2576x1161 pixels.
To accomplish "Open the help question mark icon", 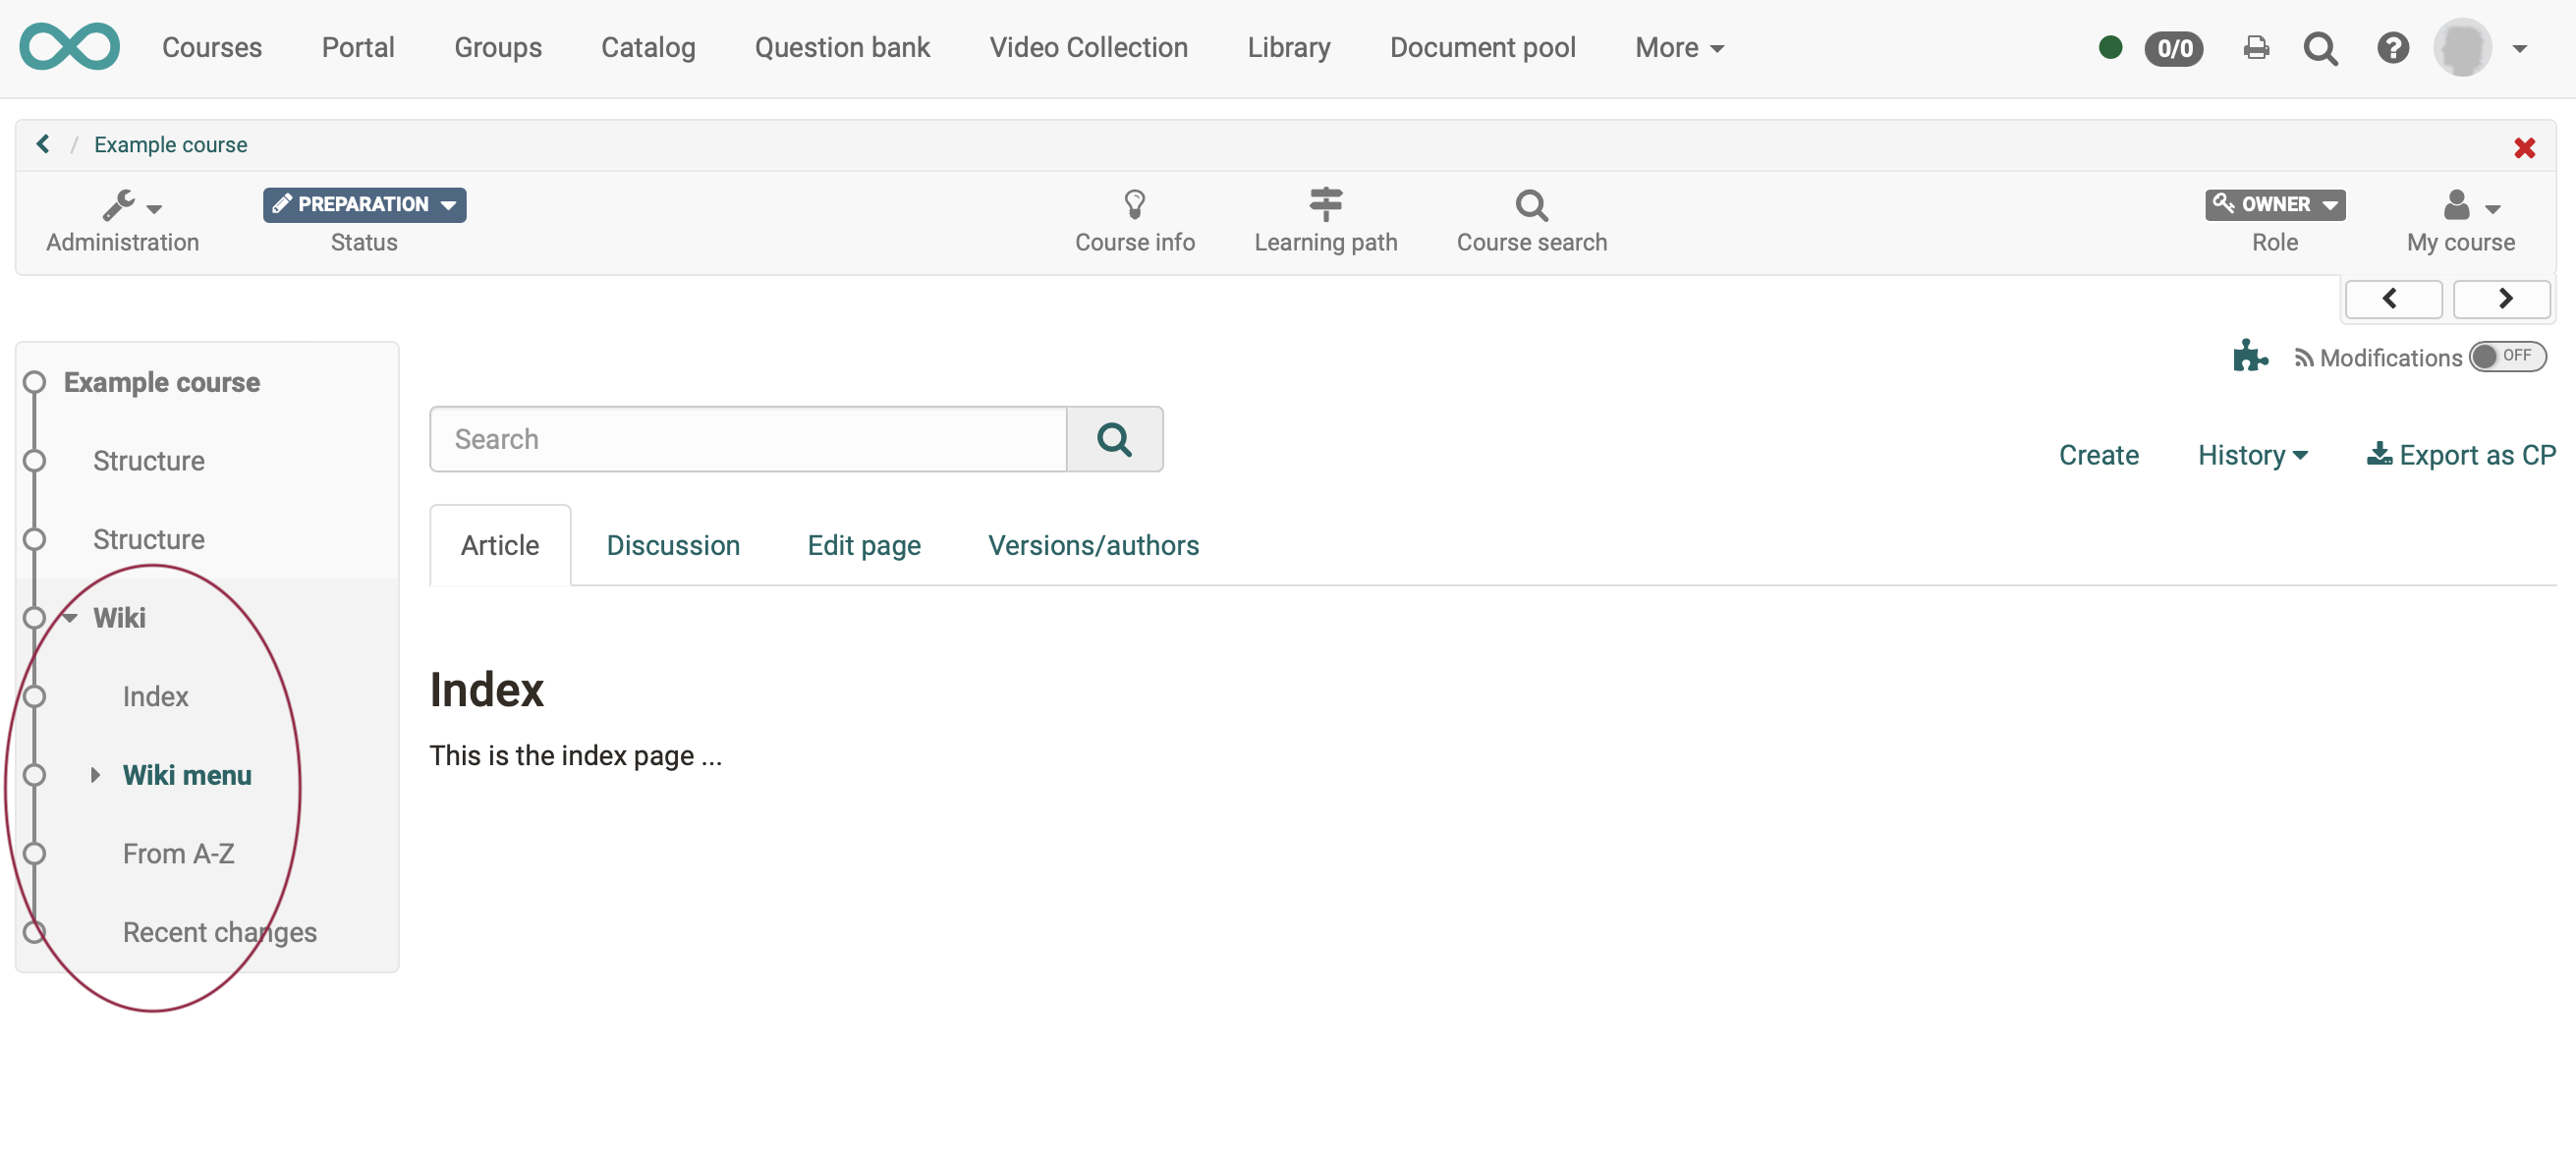I will [2392, 47].
